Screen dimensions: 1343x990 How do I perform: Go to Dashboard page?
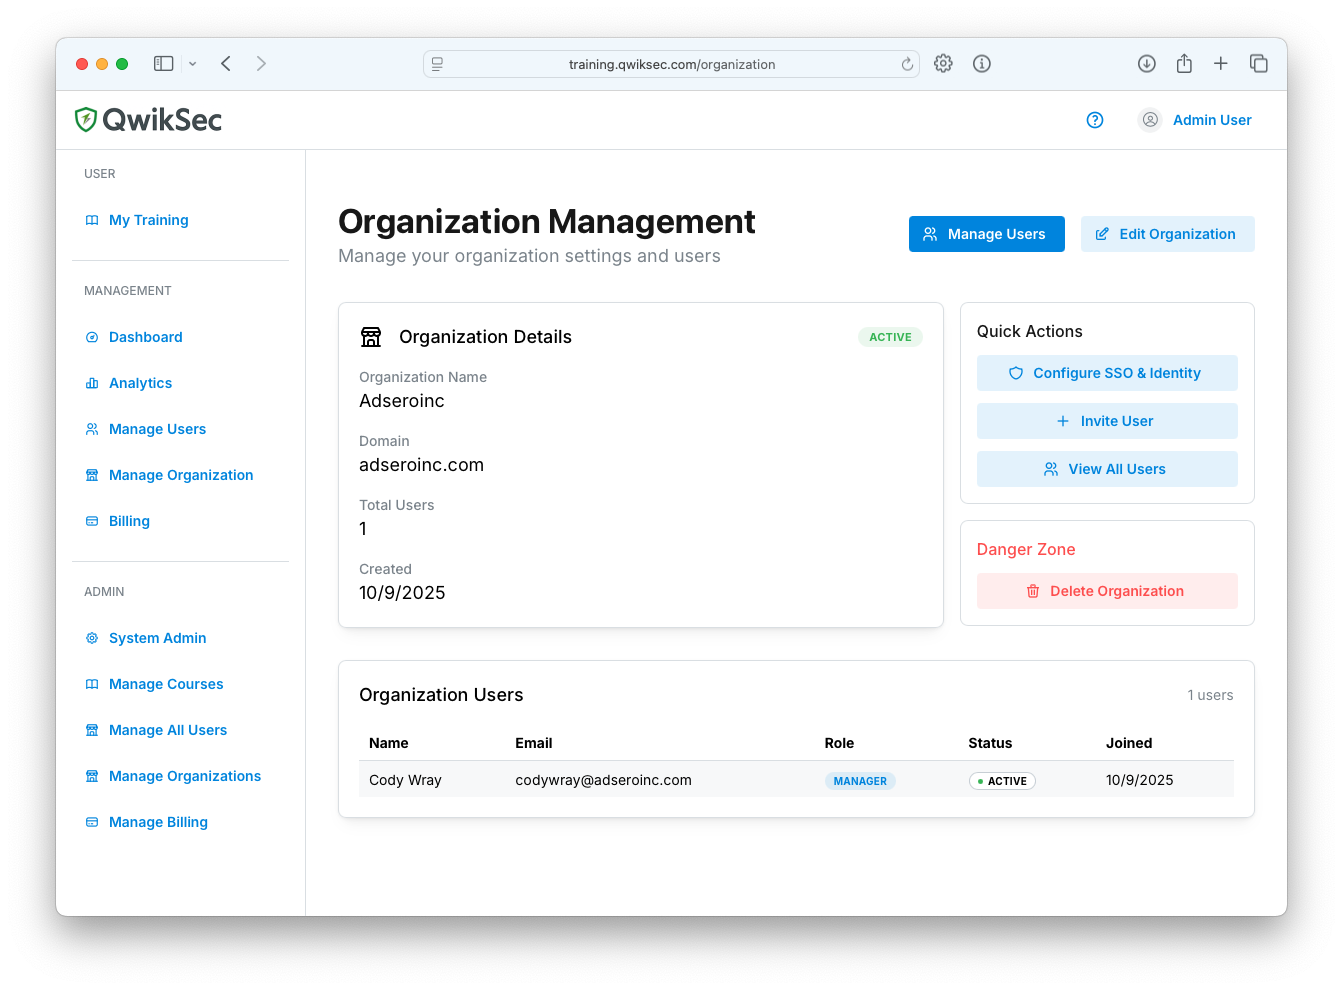[x=145, y=337]
